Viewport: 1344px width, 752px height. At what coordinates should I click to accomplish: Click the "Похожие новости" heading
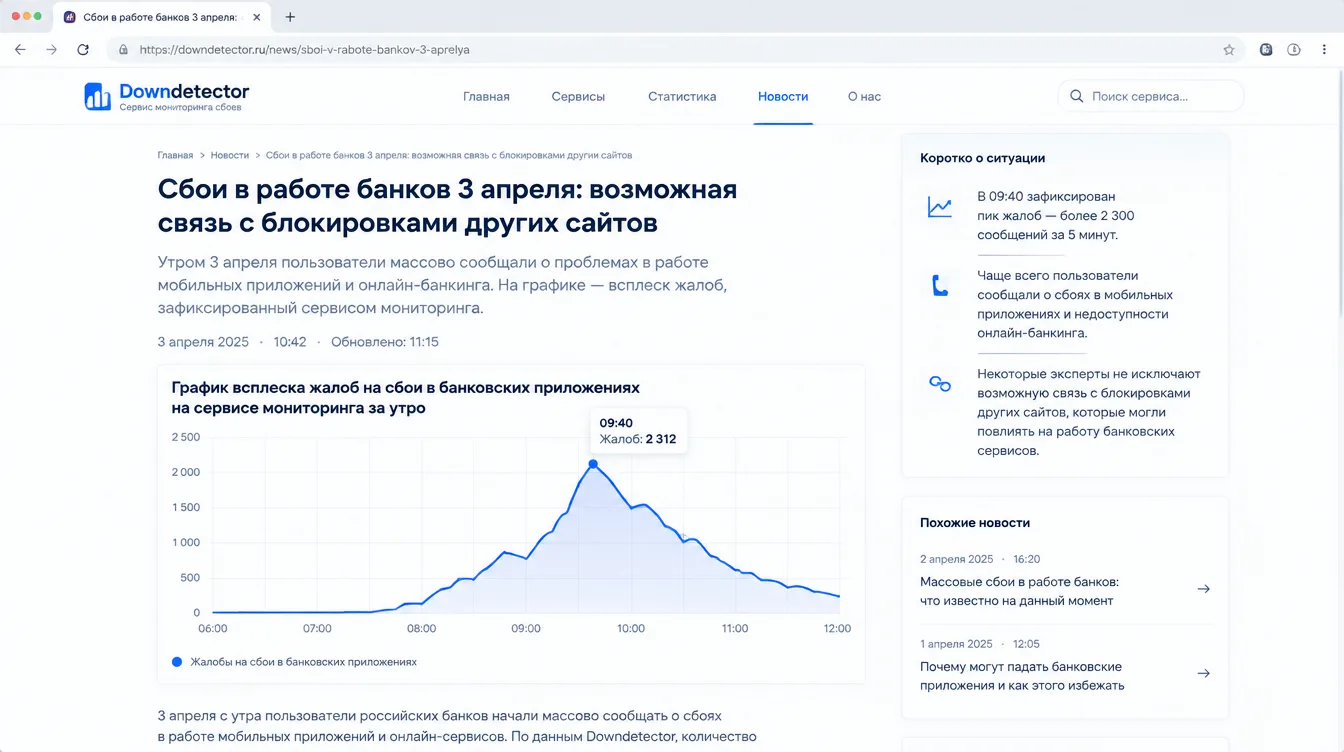tap(975, 523)
